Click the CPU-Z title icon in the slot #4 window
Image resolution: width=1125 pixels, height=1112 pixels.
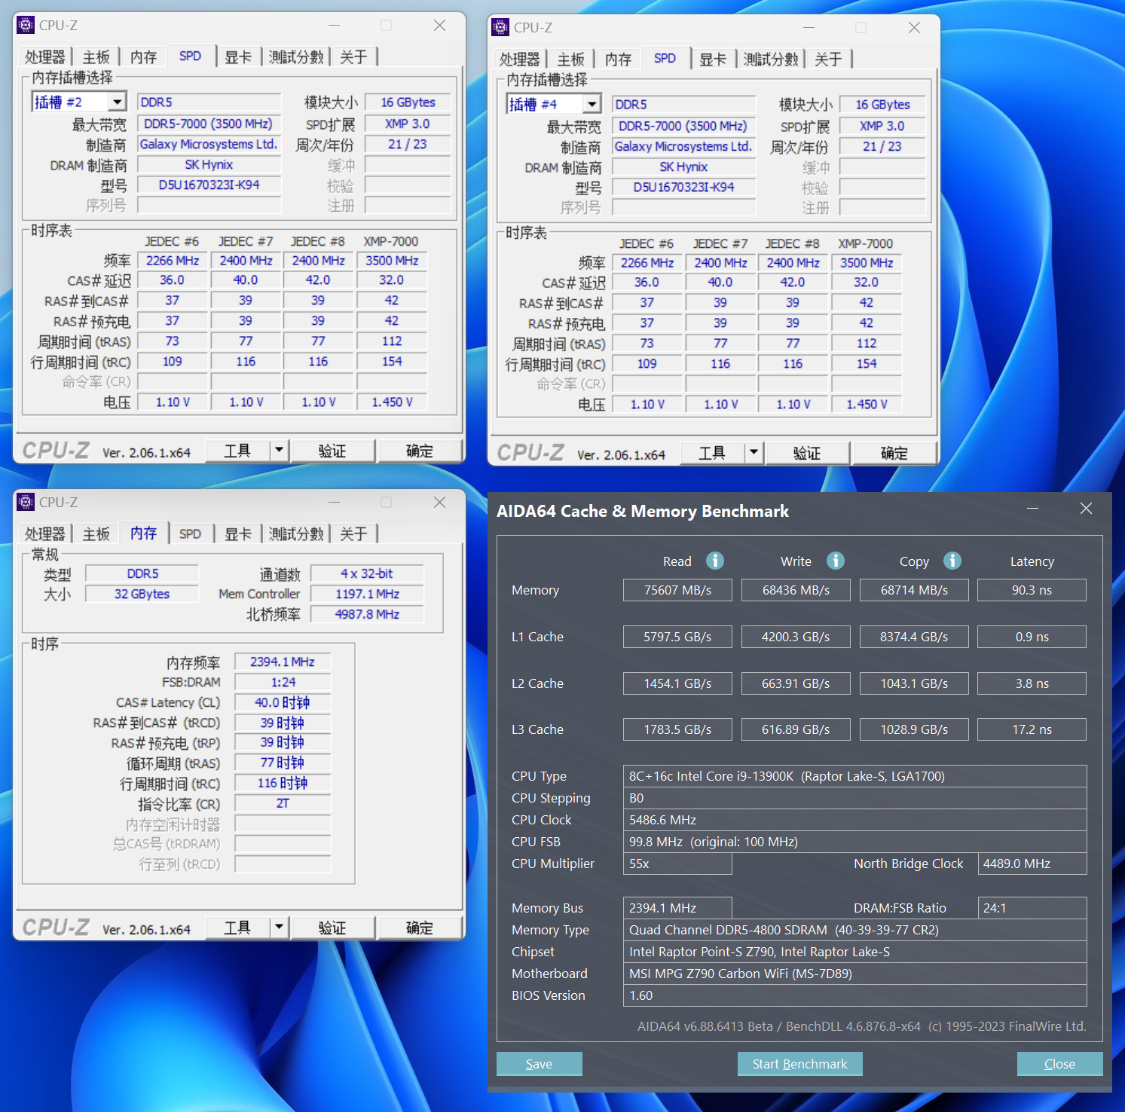click(x=500, y=27)
